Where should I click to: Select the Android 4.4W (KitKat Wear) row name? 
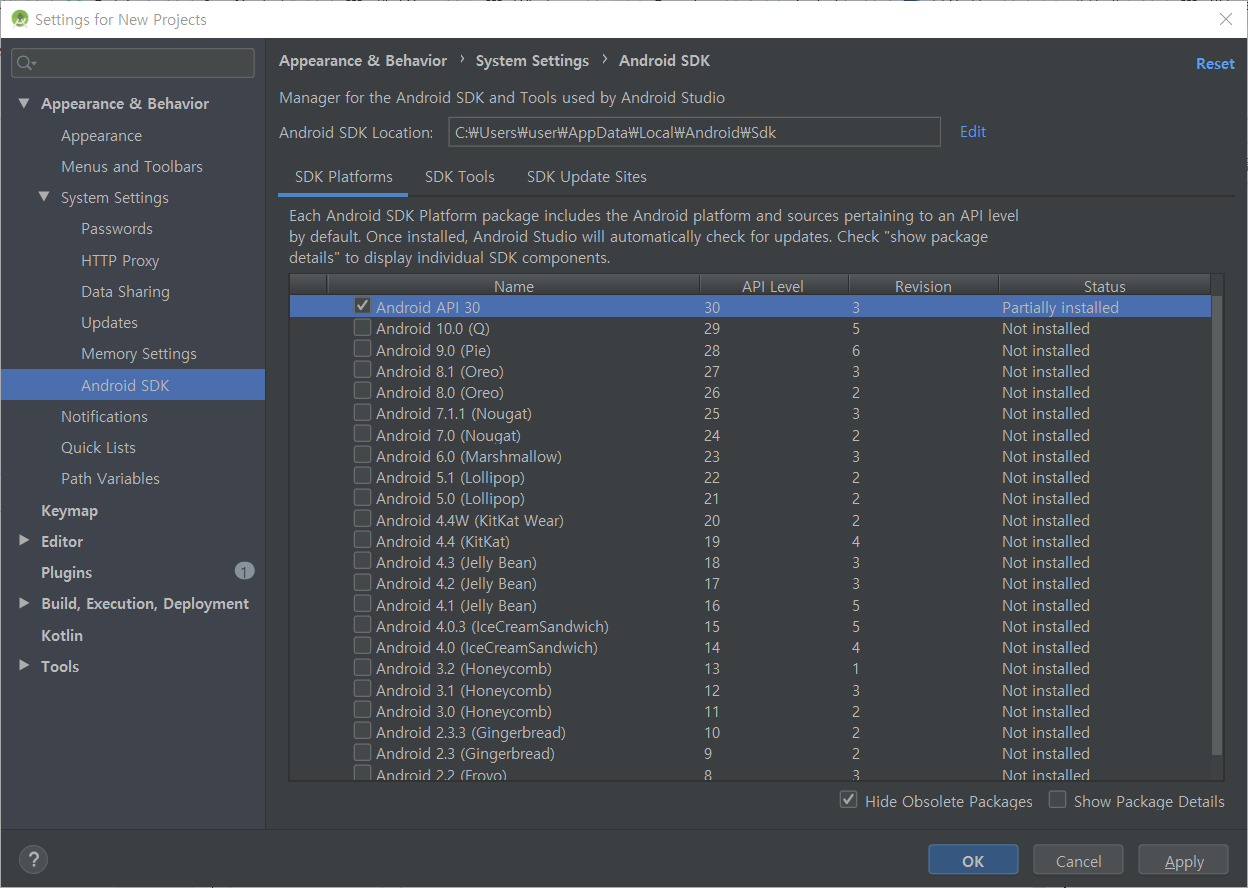point(470,520)
